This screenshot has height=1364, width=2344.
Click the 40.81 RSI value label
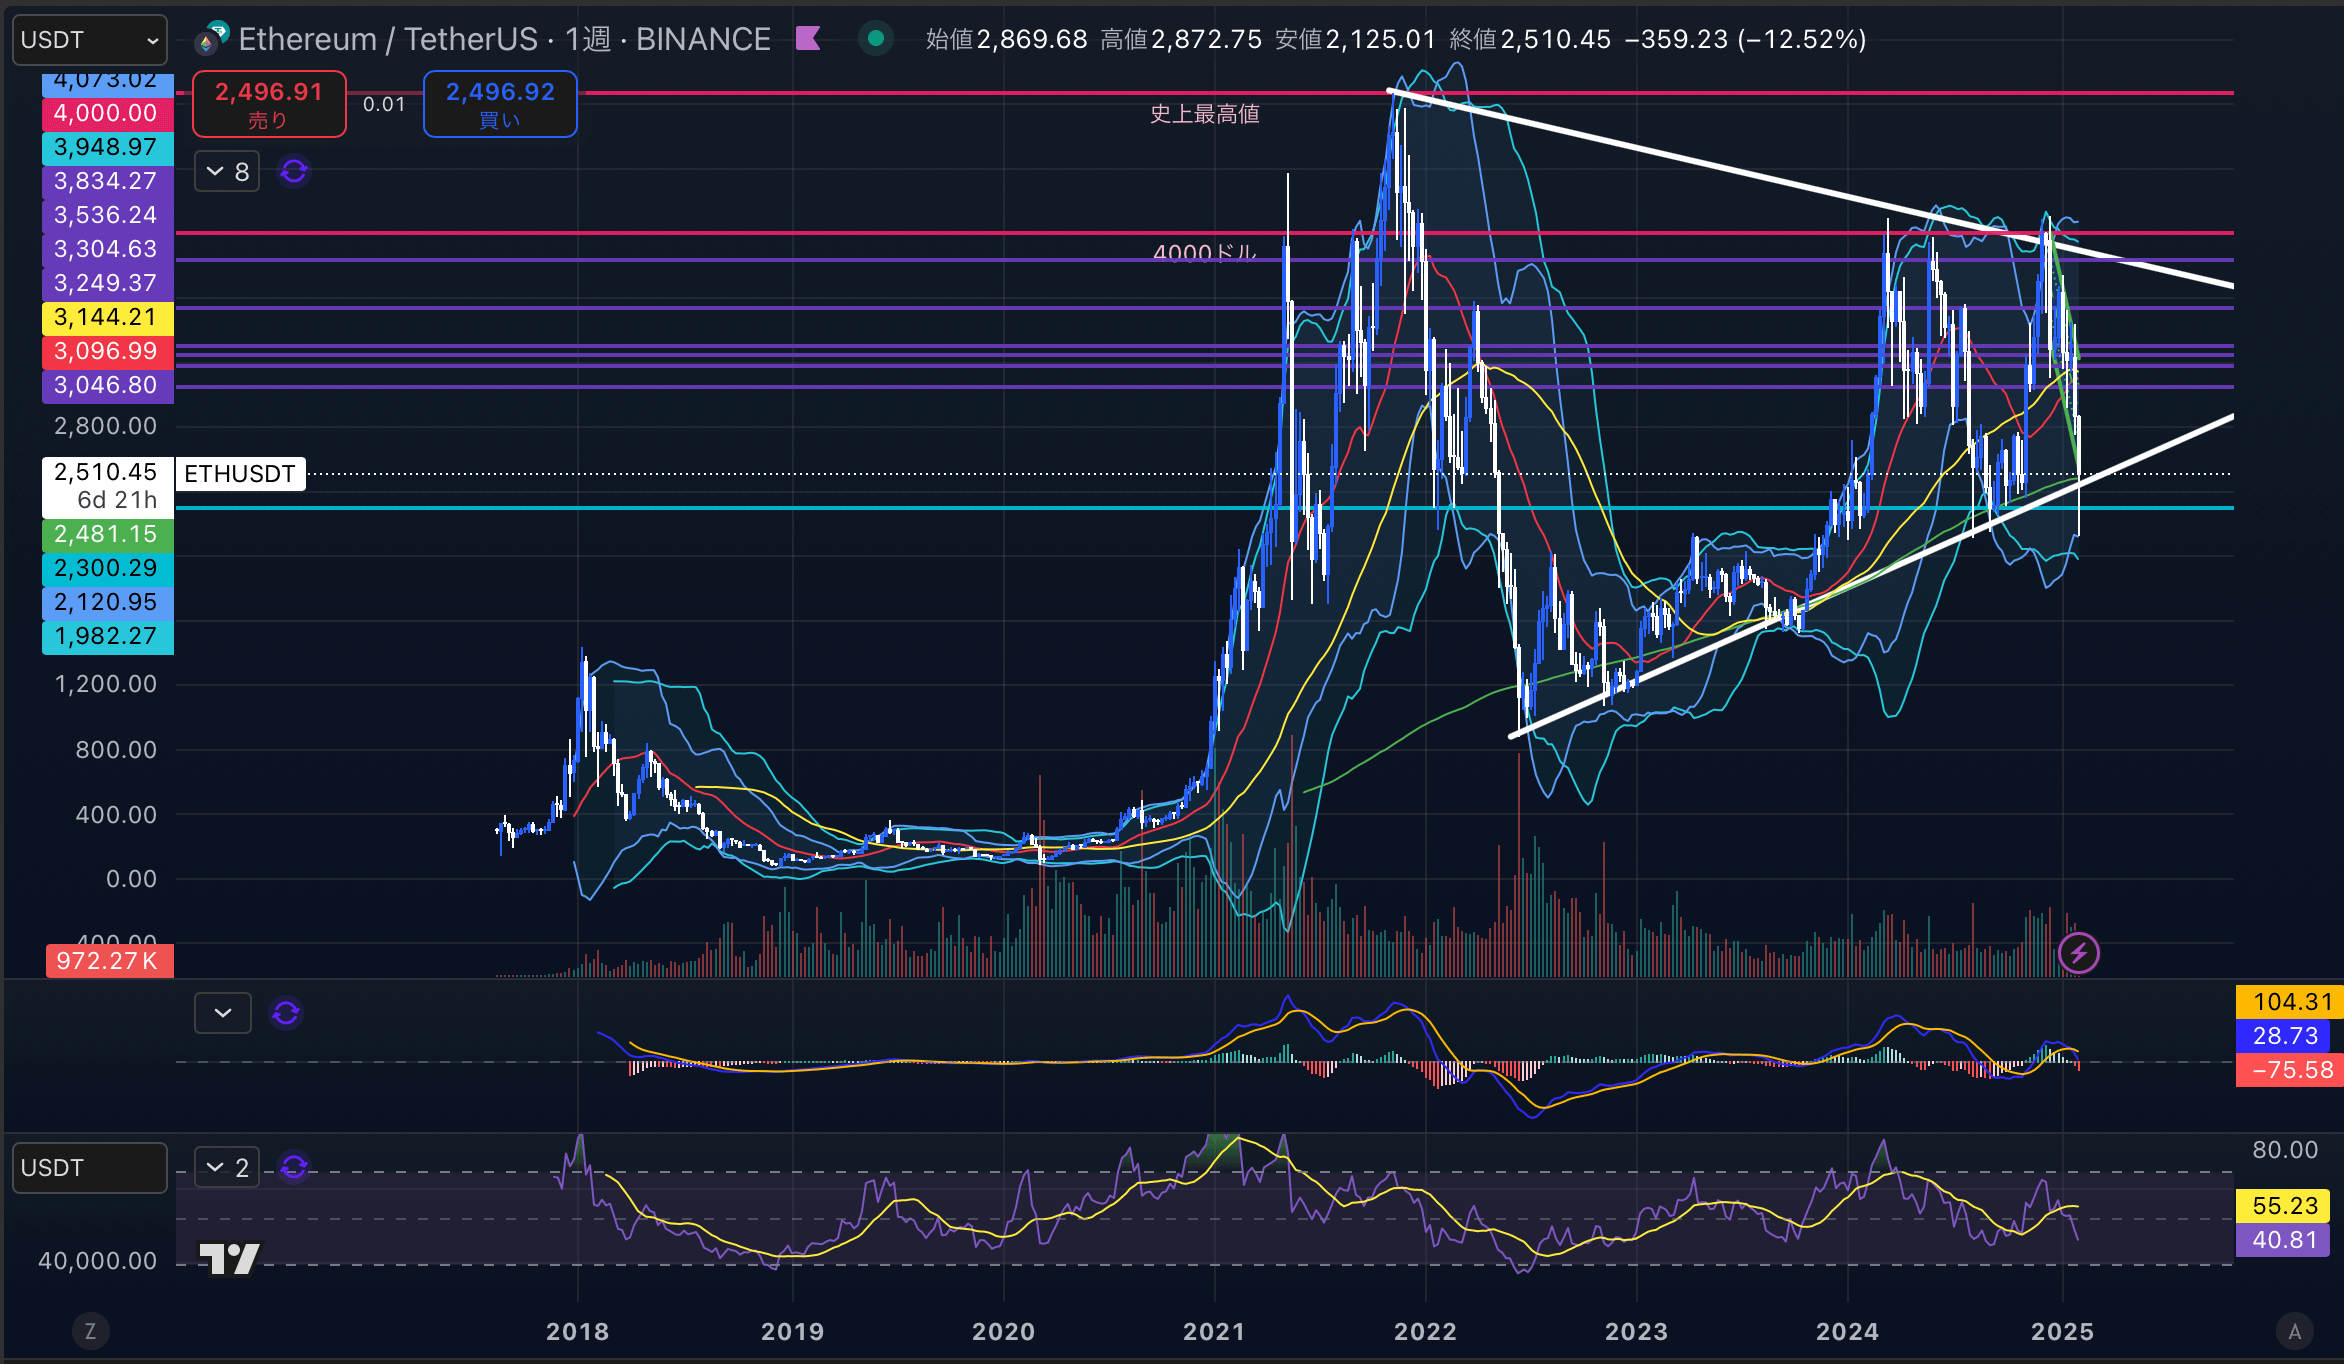2284,1240
